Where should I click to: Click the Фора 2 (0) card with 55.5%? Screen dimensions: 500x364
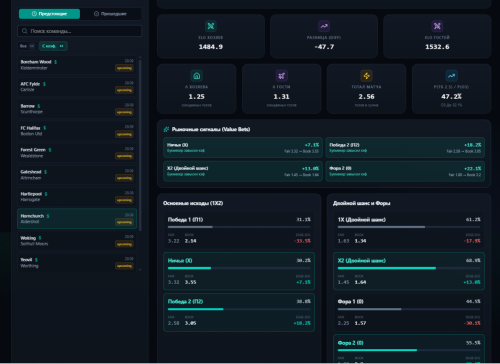pyautogui.click(x=409, y=349)
